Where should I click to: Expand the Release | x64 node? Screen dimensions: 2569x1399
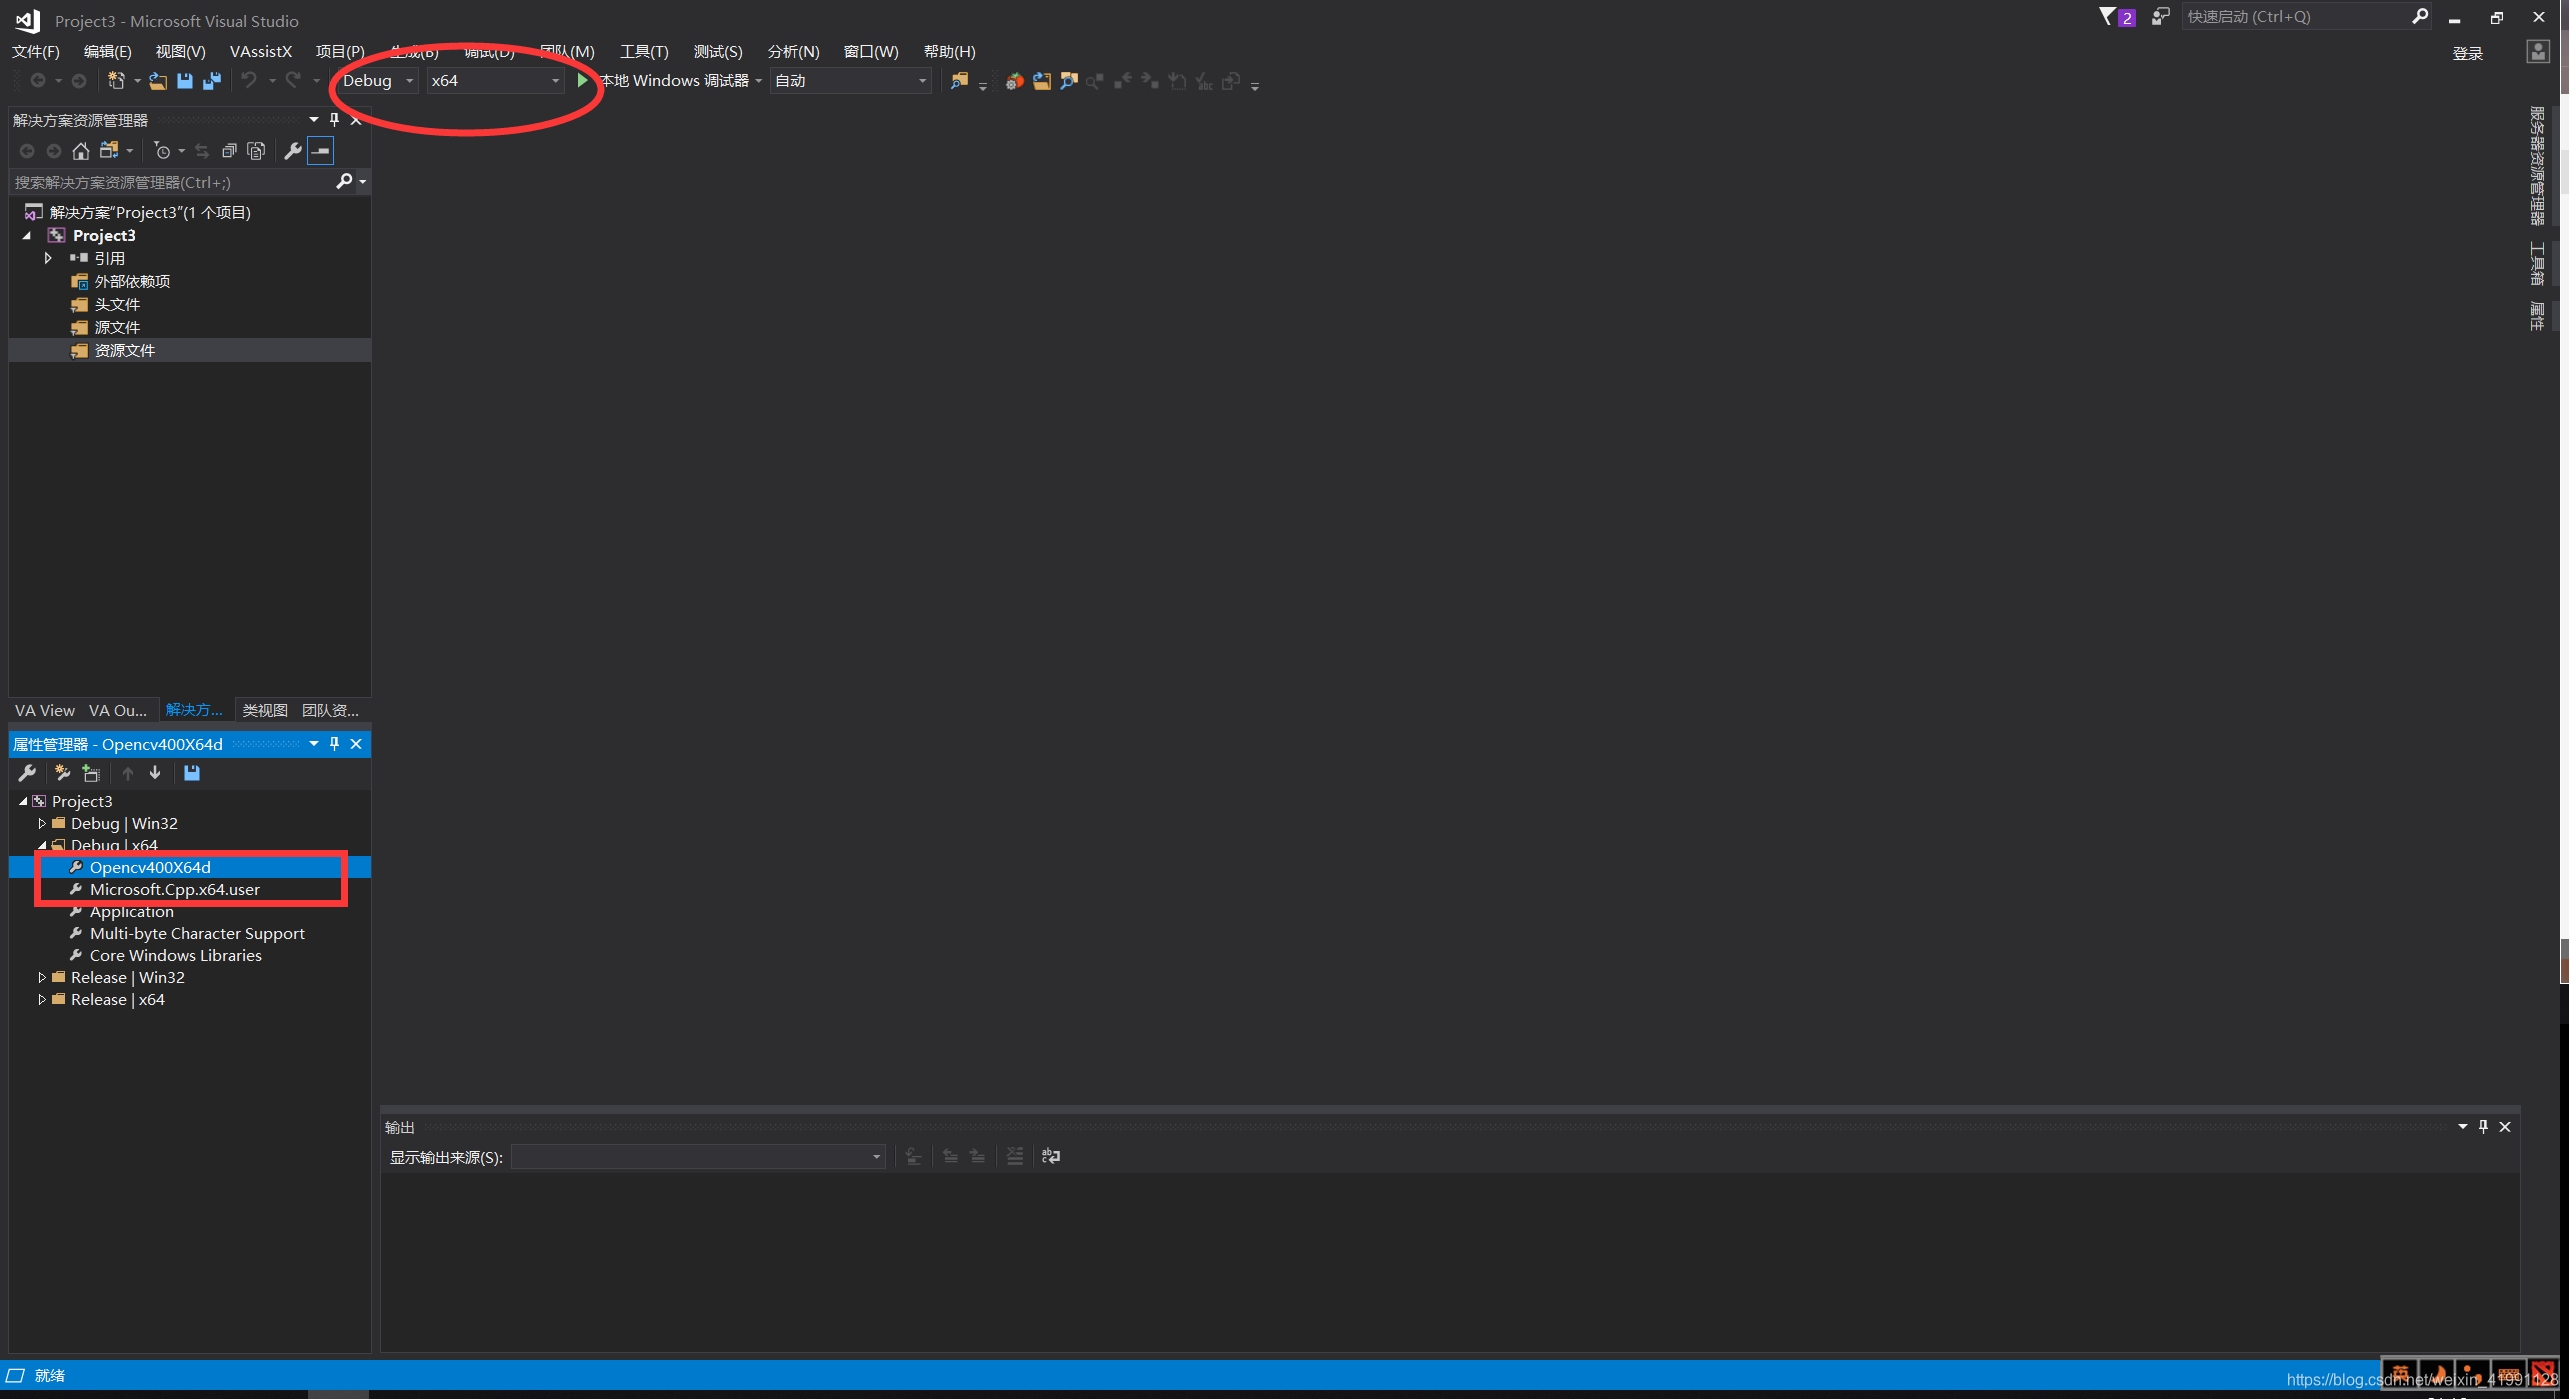tap(42, 999)
